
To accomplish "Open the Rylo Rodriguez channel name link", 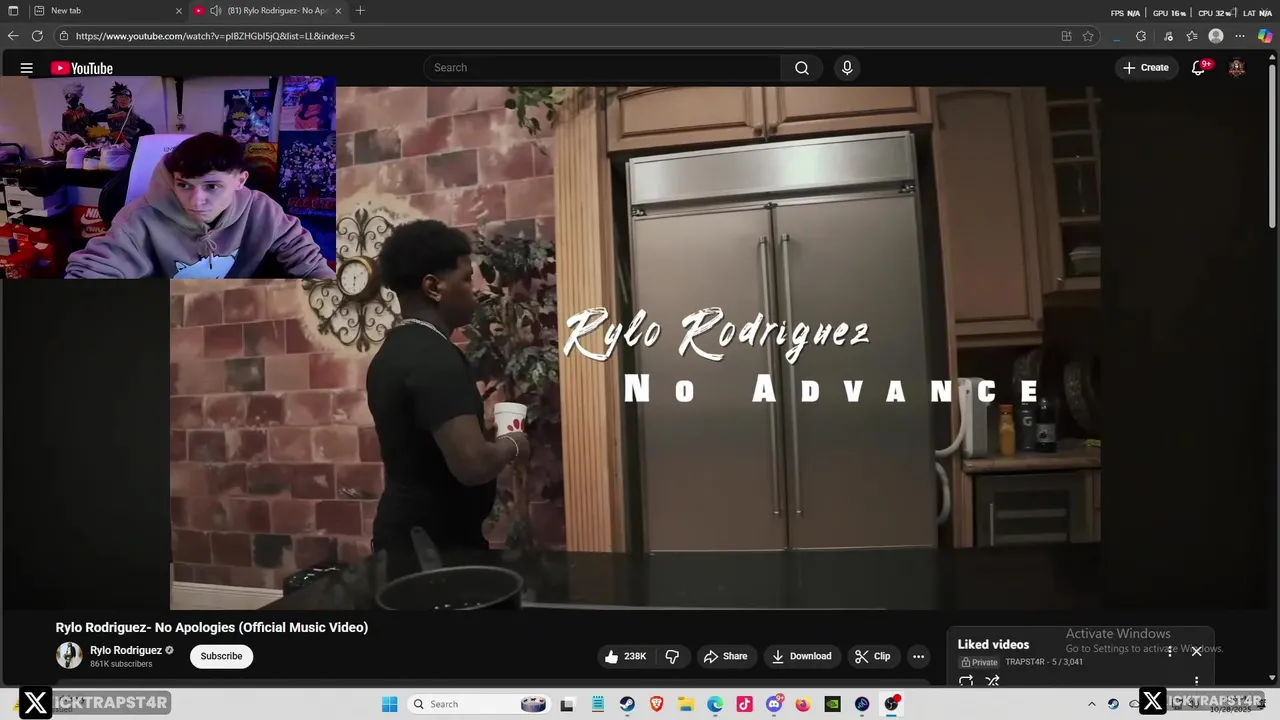I will click(126, 650).
